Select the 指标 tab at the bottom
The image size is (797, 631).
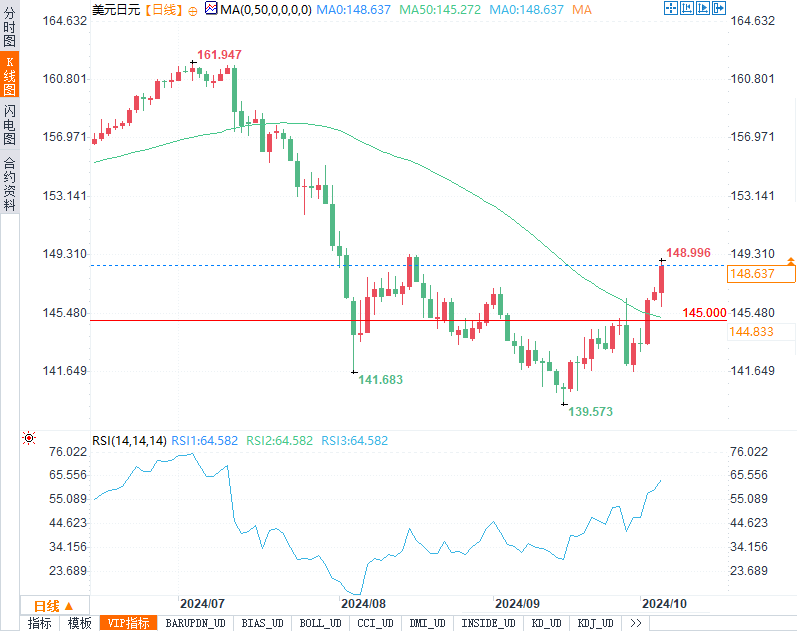40,623
